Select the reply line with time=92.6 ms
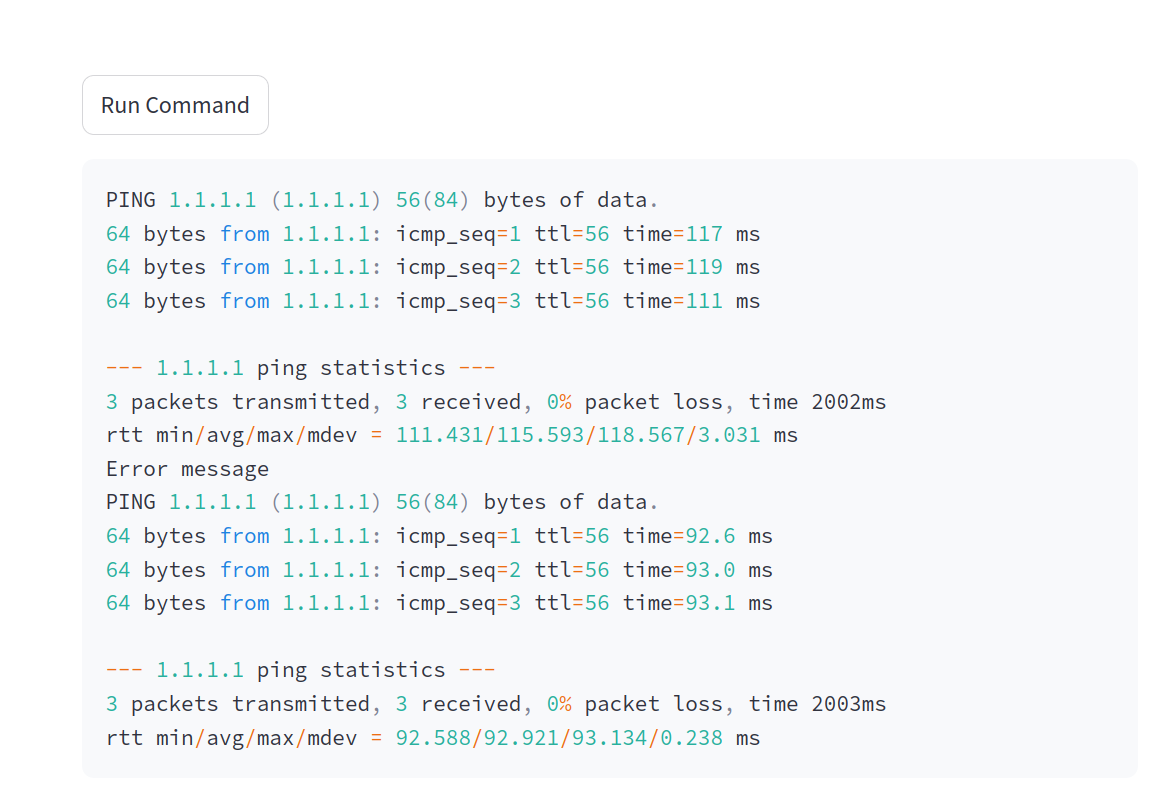Image resolution: width=1163 pixels, height=810 pixels. click(x=439, y=536)
